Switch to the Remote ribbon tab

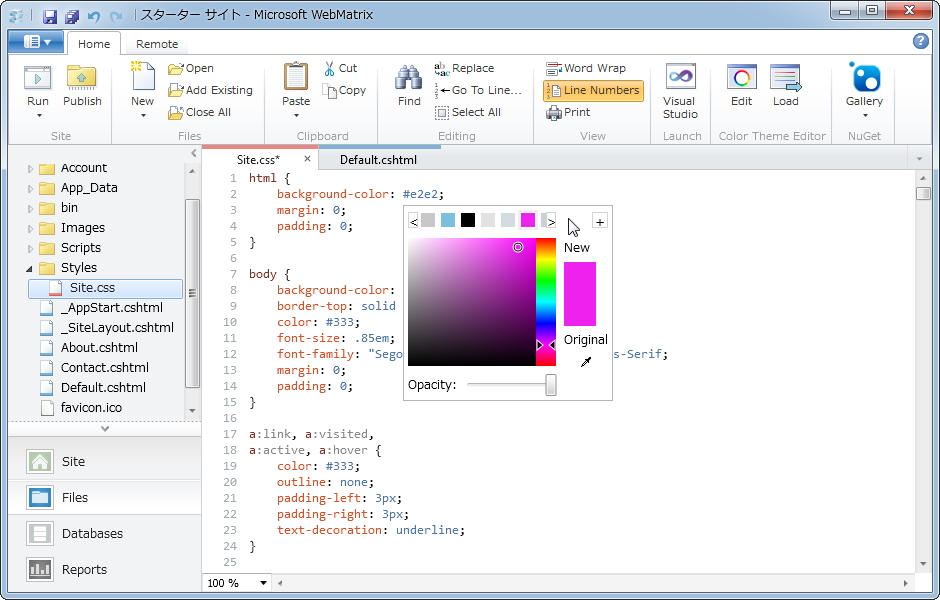(x=157, y=44)
